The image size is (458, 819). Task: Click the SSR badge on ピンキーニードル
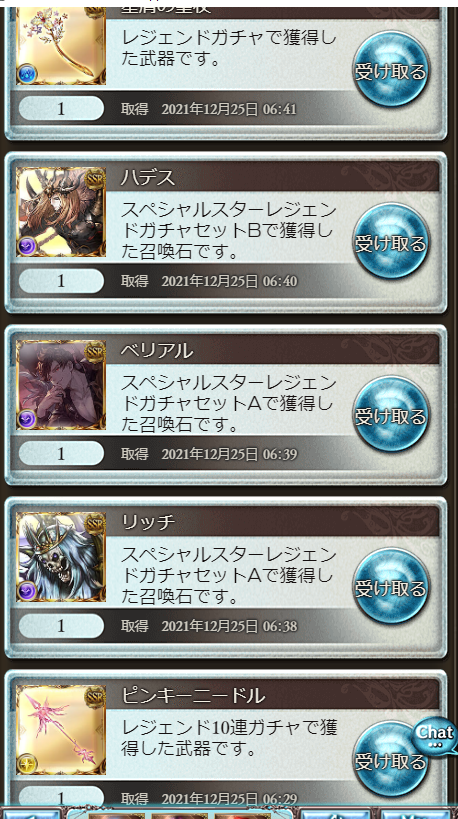point(95,696)
